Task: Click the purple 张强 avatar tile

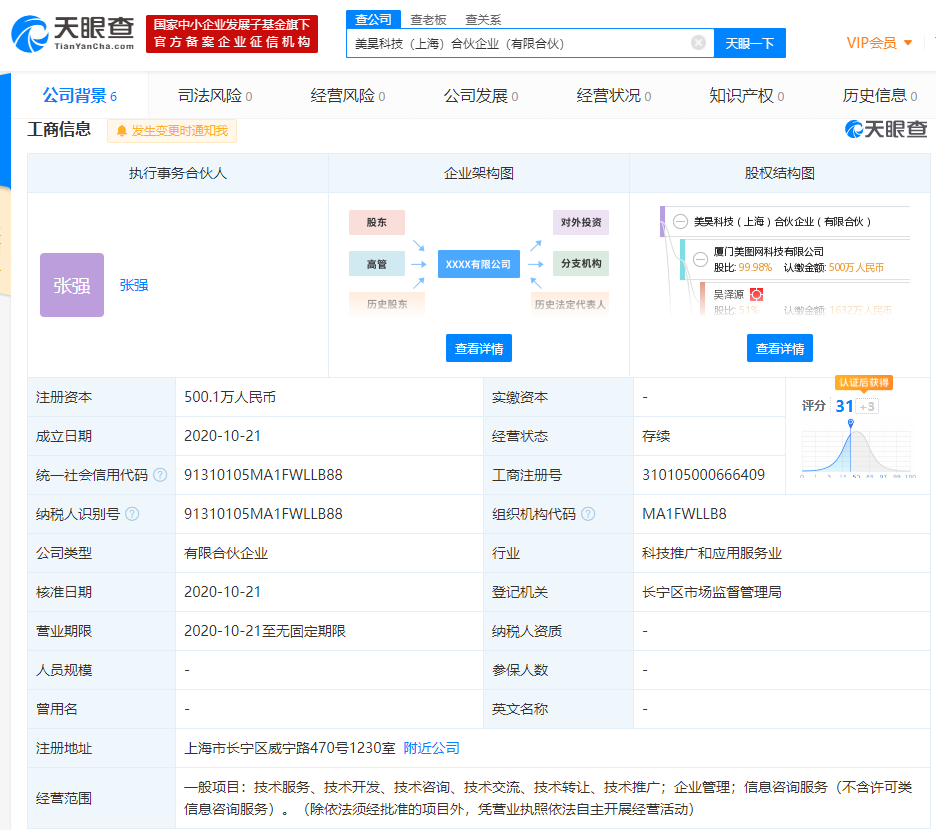Action: (x=72, y=285)
